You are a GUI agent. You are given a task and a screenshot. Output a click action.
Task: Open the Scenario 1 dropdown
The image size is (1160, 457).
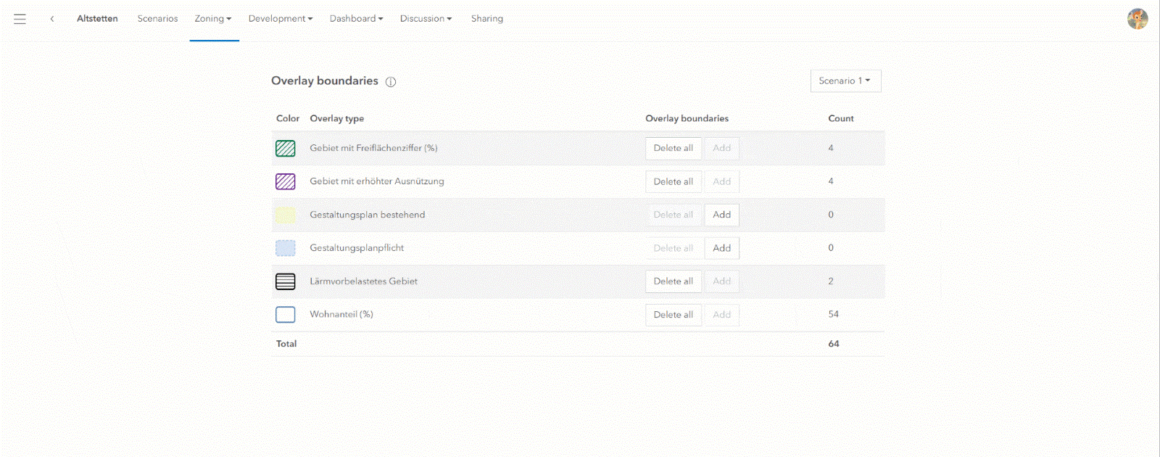(846, 81)
